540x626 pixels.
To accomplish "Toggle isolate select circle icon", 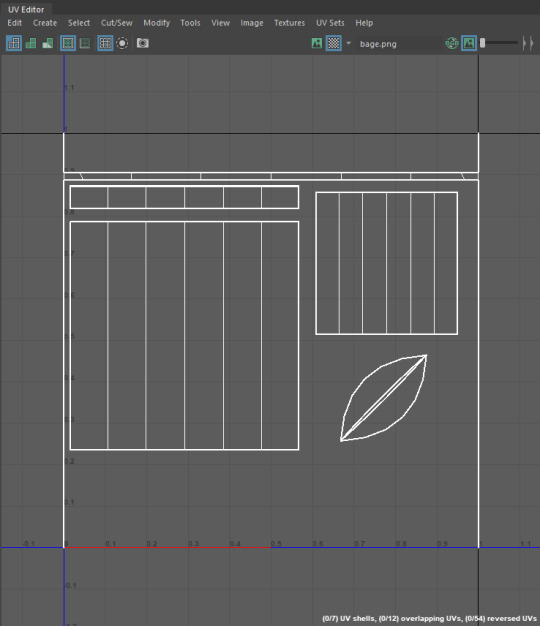I will [x=122, y=43].
